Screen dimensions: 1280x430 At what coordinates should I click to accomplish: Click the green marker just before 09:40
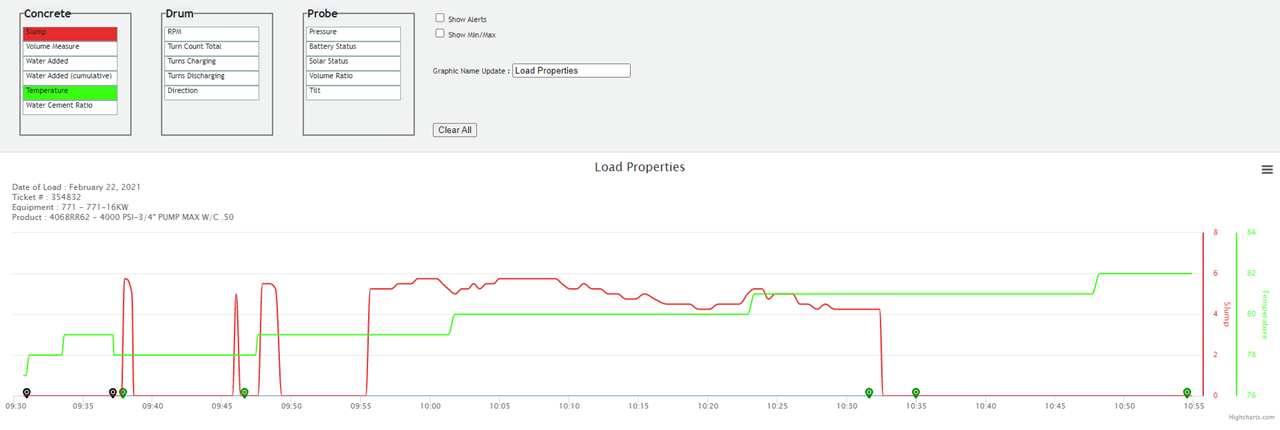[x=123, y=393]
